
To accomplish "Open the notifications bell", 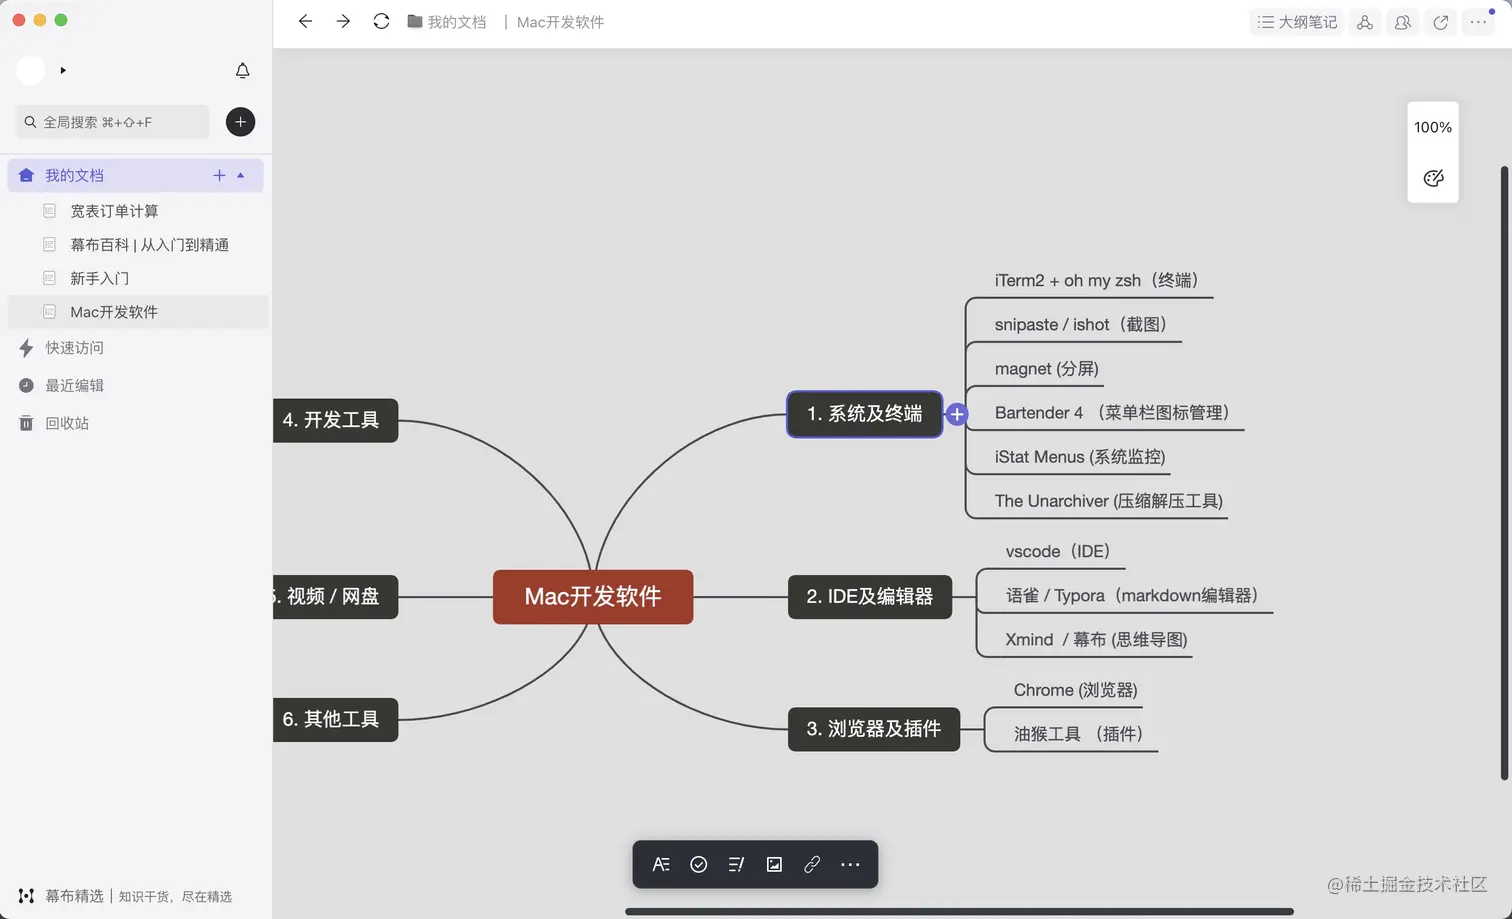I will click(x=242, y=70).
